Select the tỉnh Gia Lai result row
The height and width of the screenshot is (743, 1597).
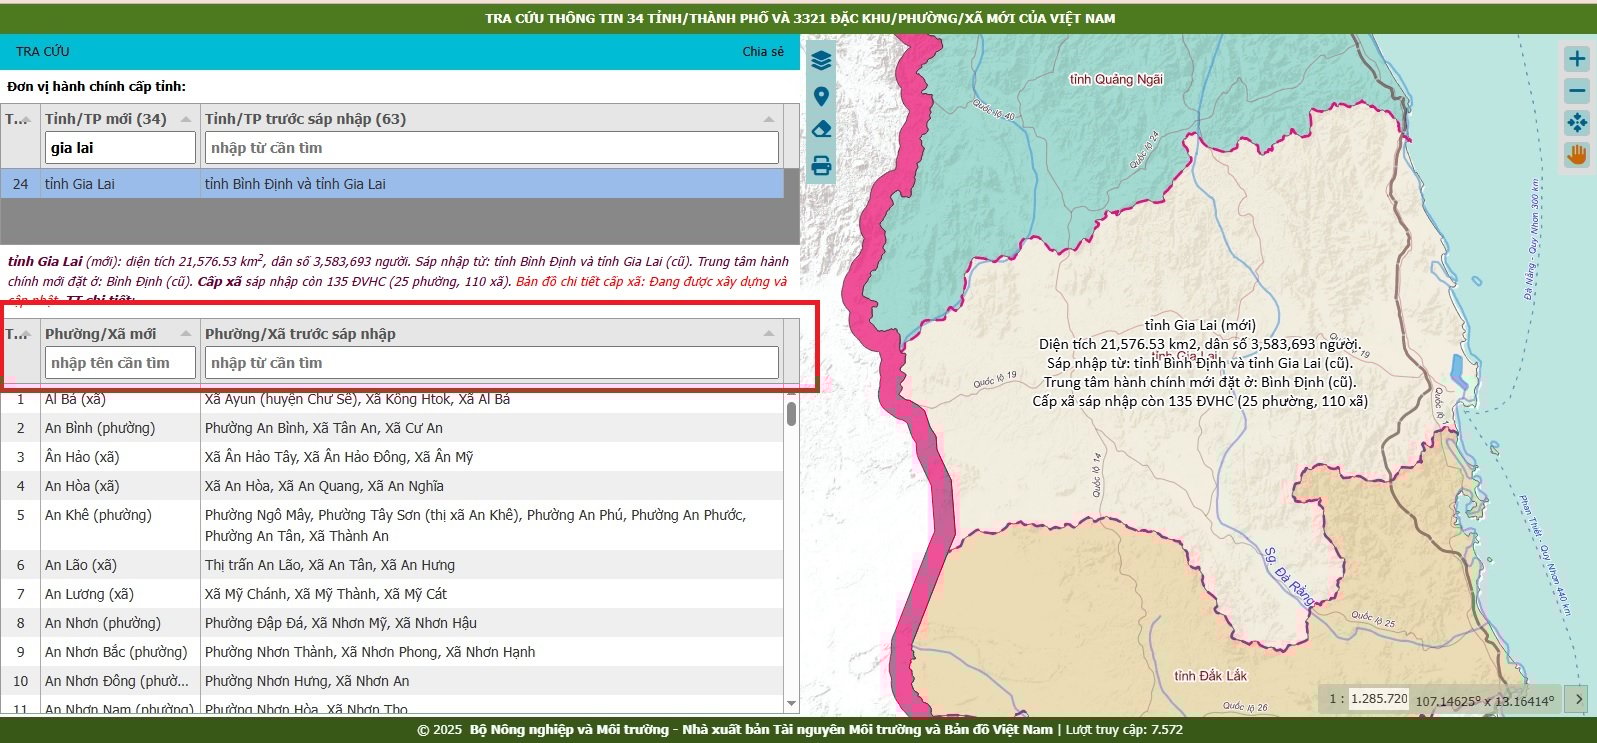392,184
